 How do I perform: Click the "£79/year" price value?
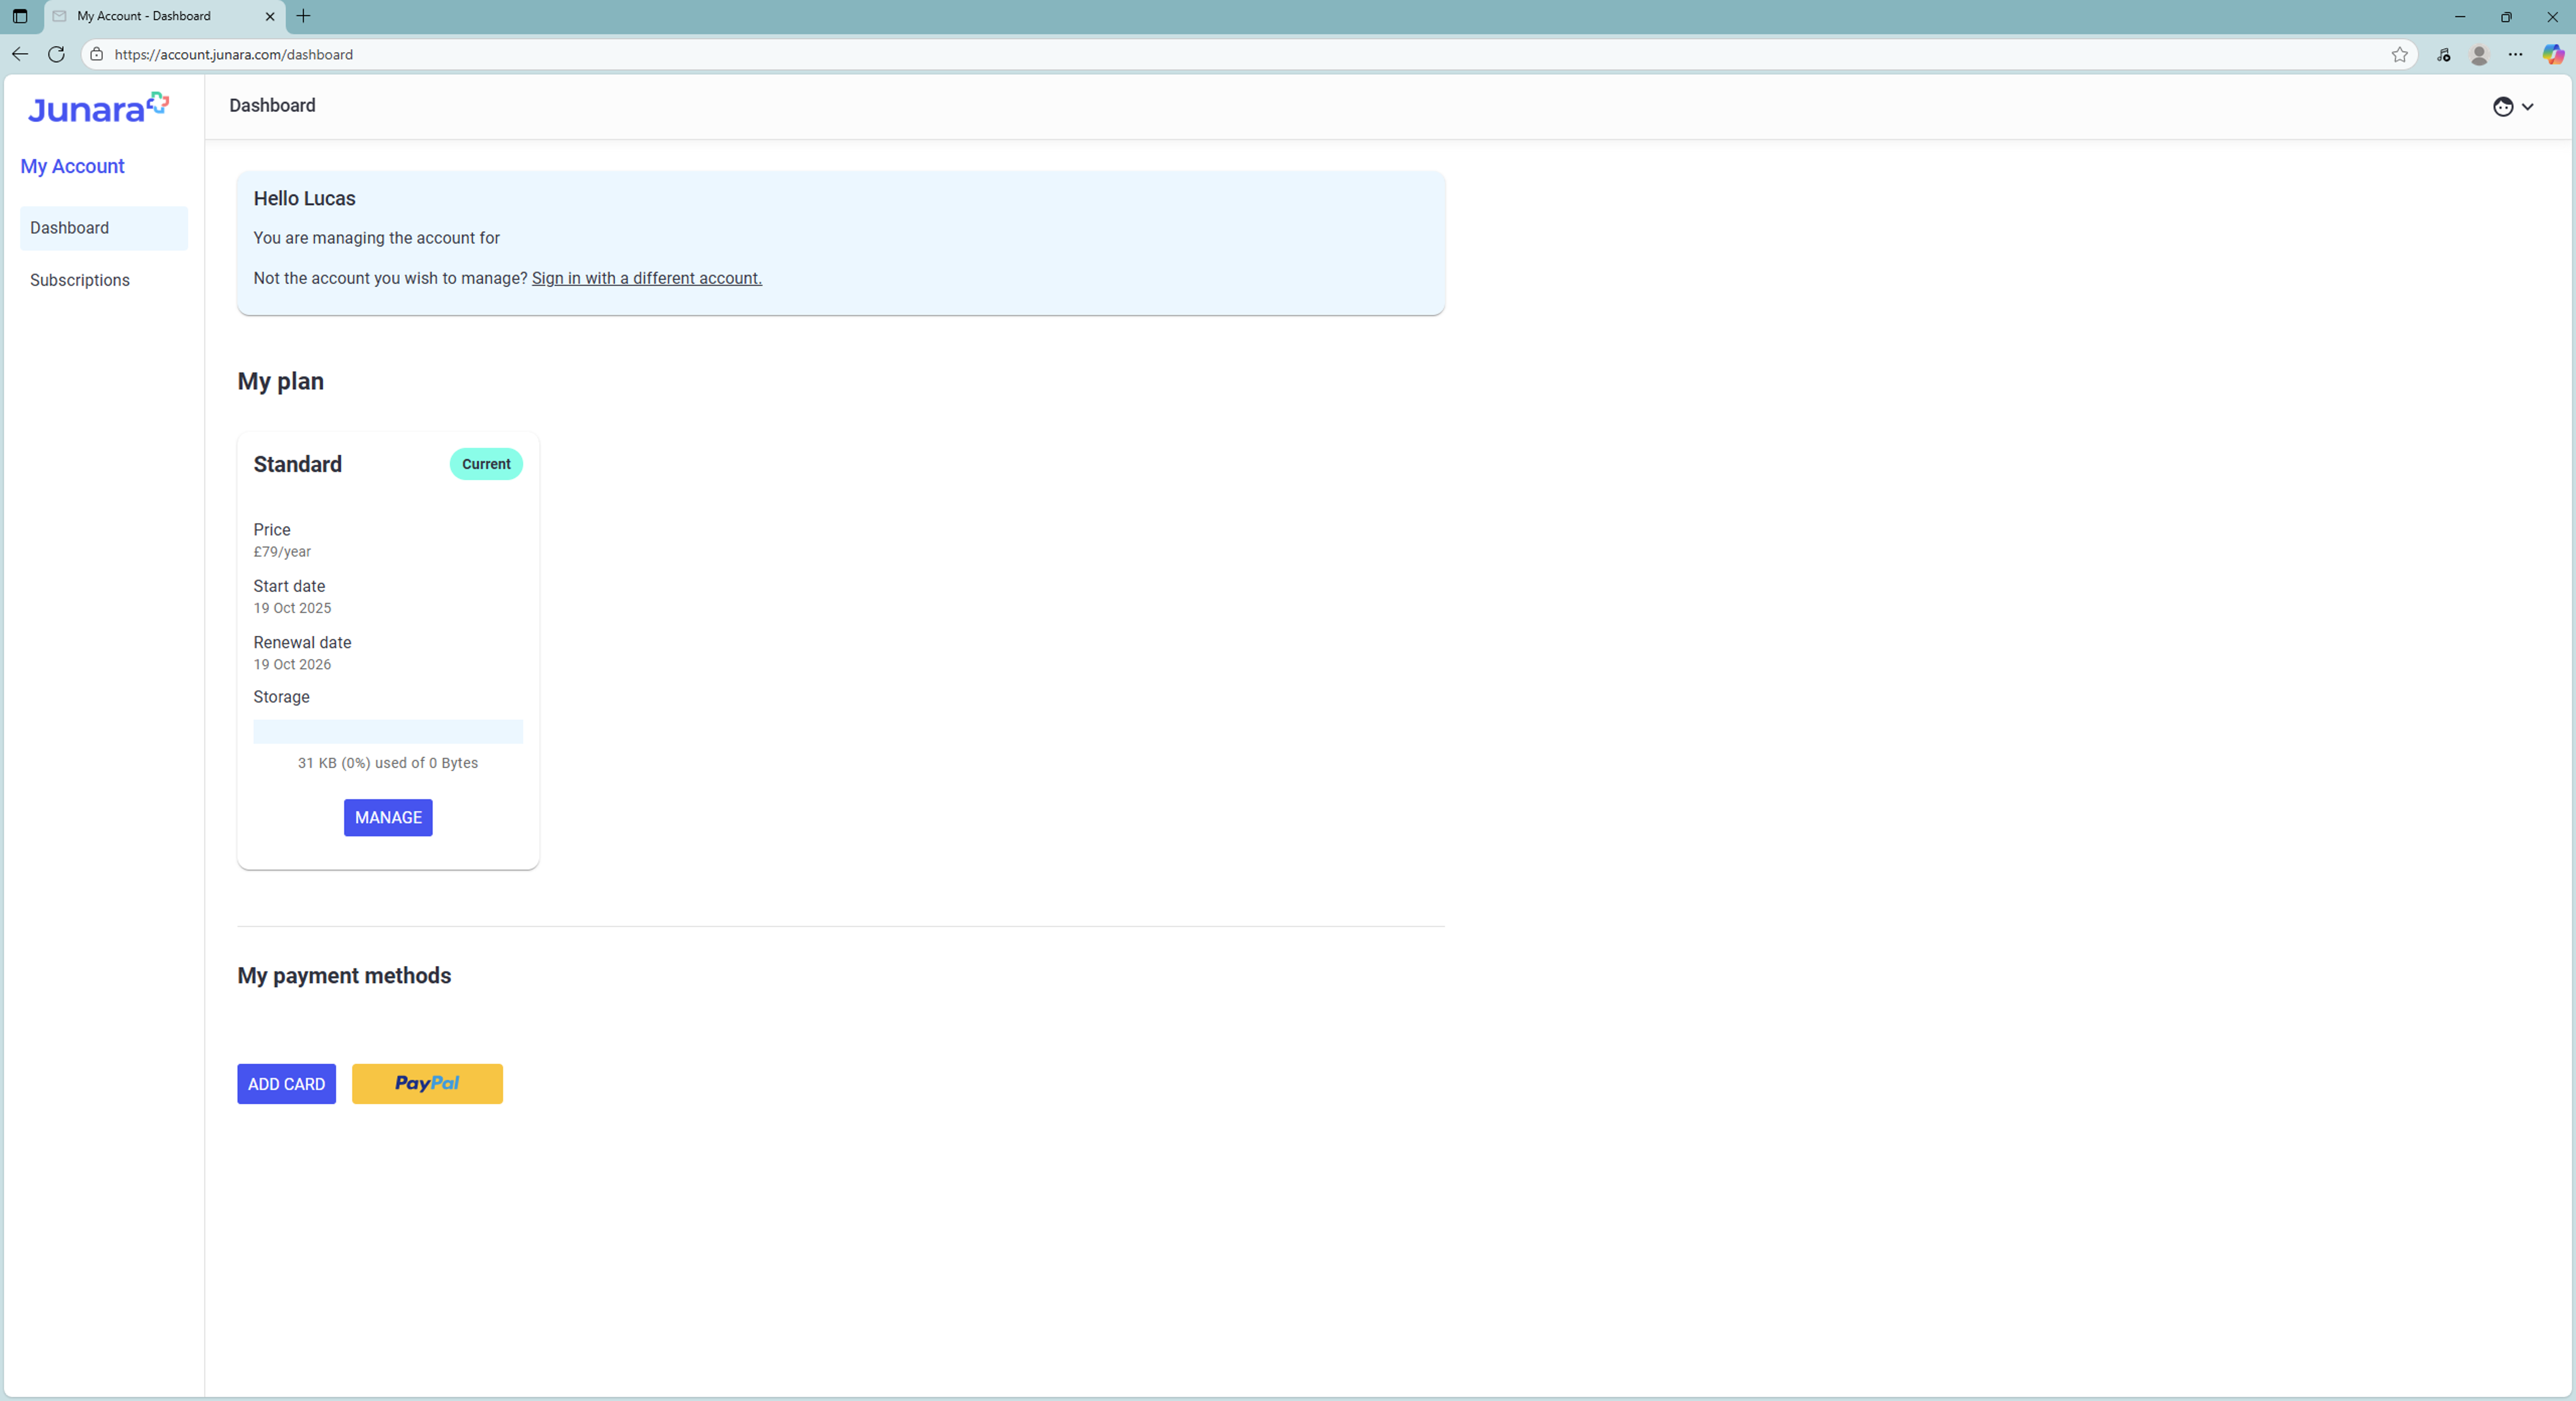pos(282,552)
